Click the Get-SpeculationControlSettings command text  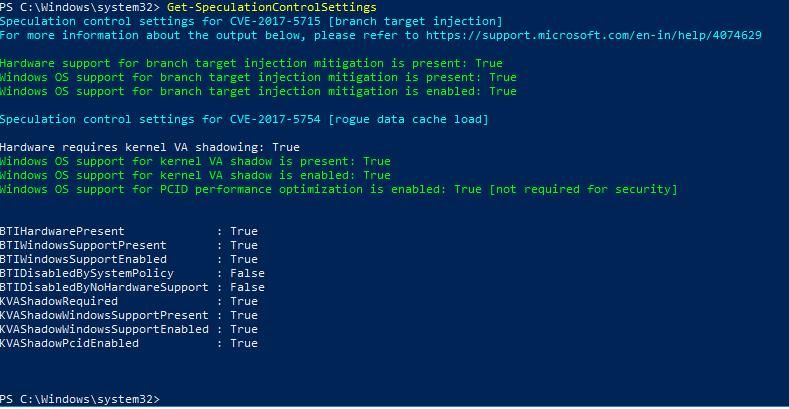[272, 8]
